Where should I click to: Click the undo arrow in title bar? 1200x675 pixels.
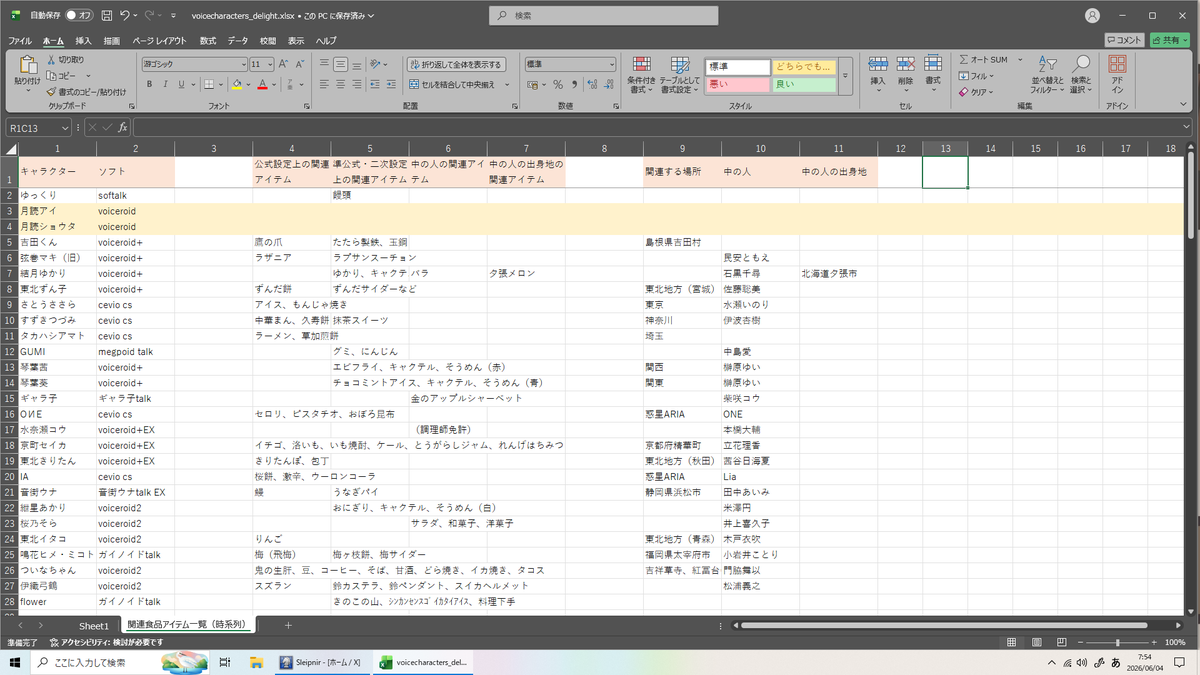click(125, 16)
